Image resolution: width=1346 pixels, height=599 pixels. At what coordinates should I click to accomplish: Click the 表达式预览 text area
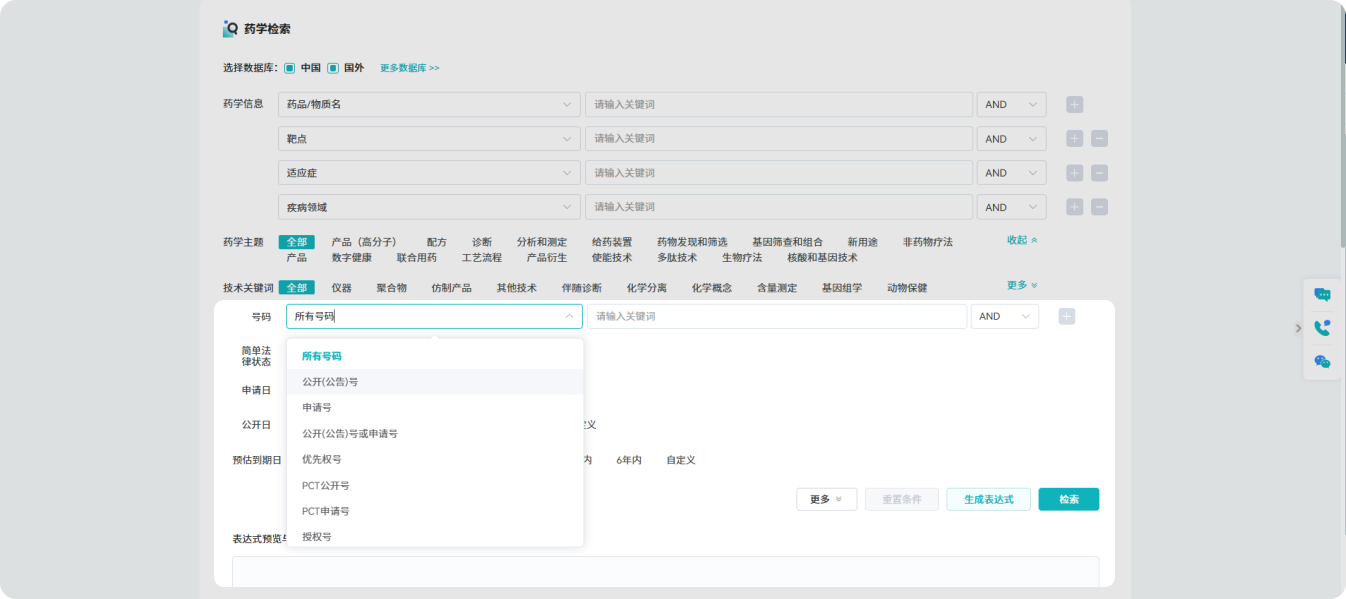[x=665, y=572]
